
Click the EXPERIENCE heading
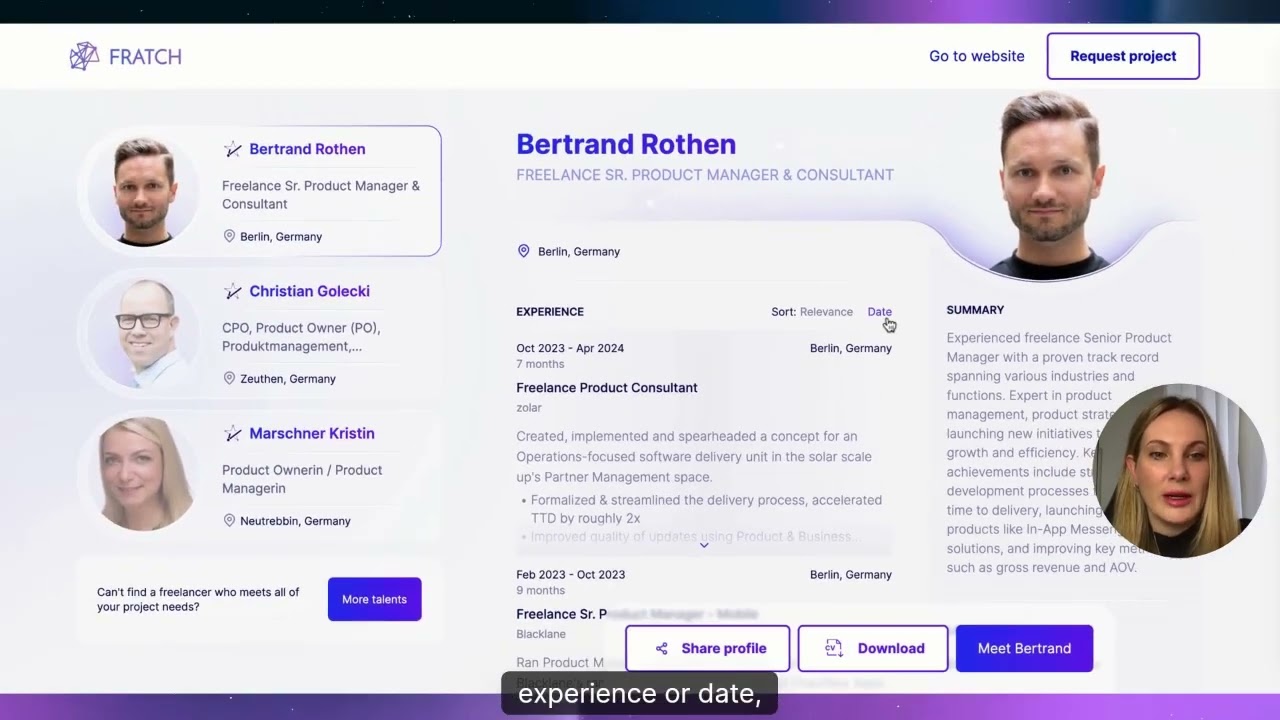(550, 312)
